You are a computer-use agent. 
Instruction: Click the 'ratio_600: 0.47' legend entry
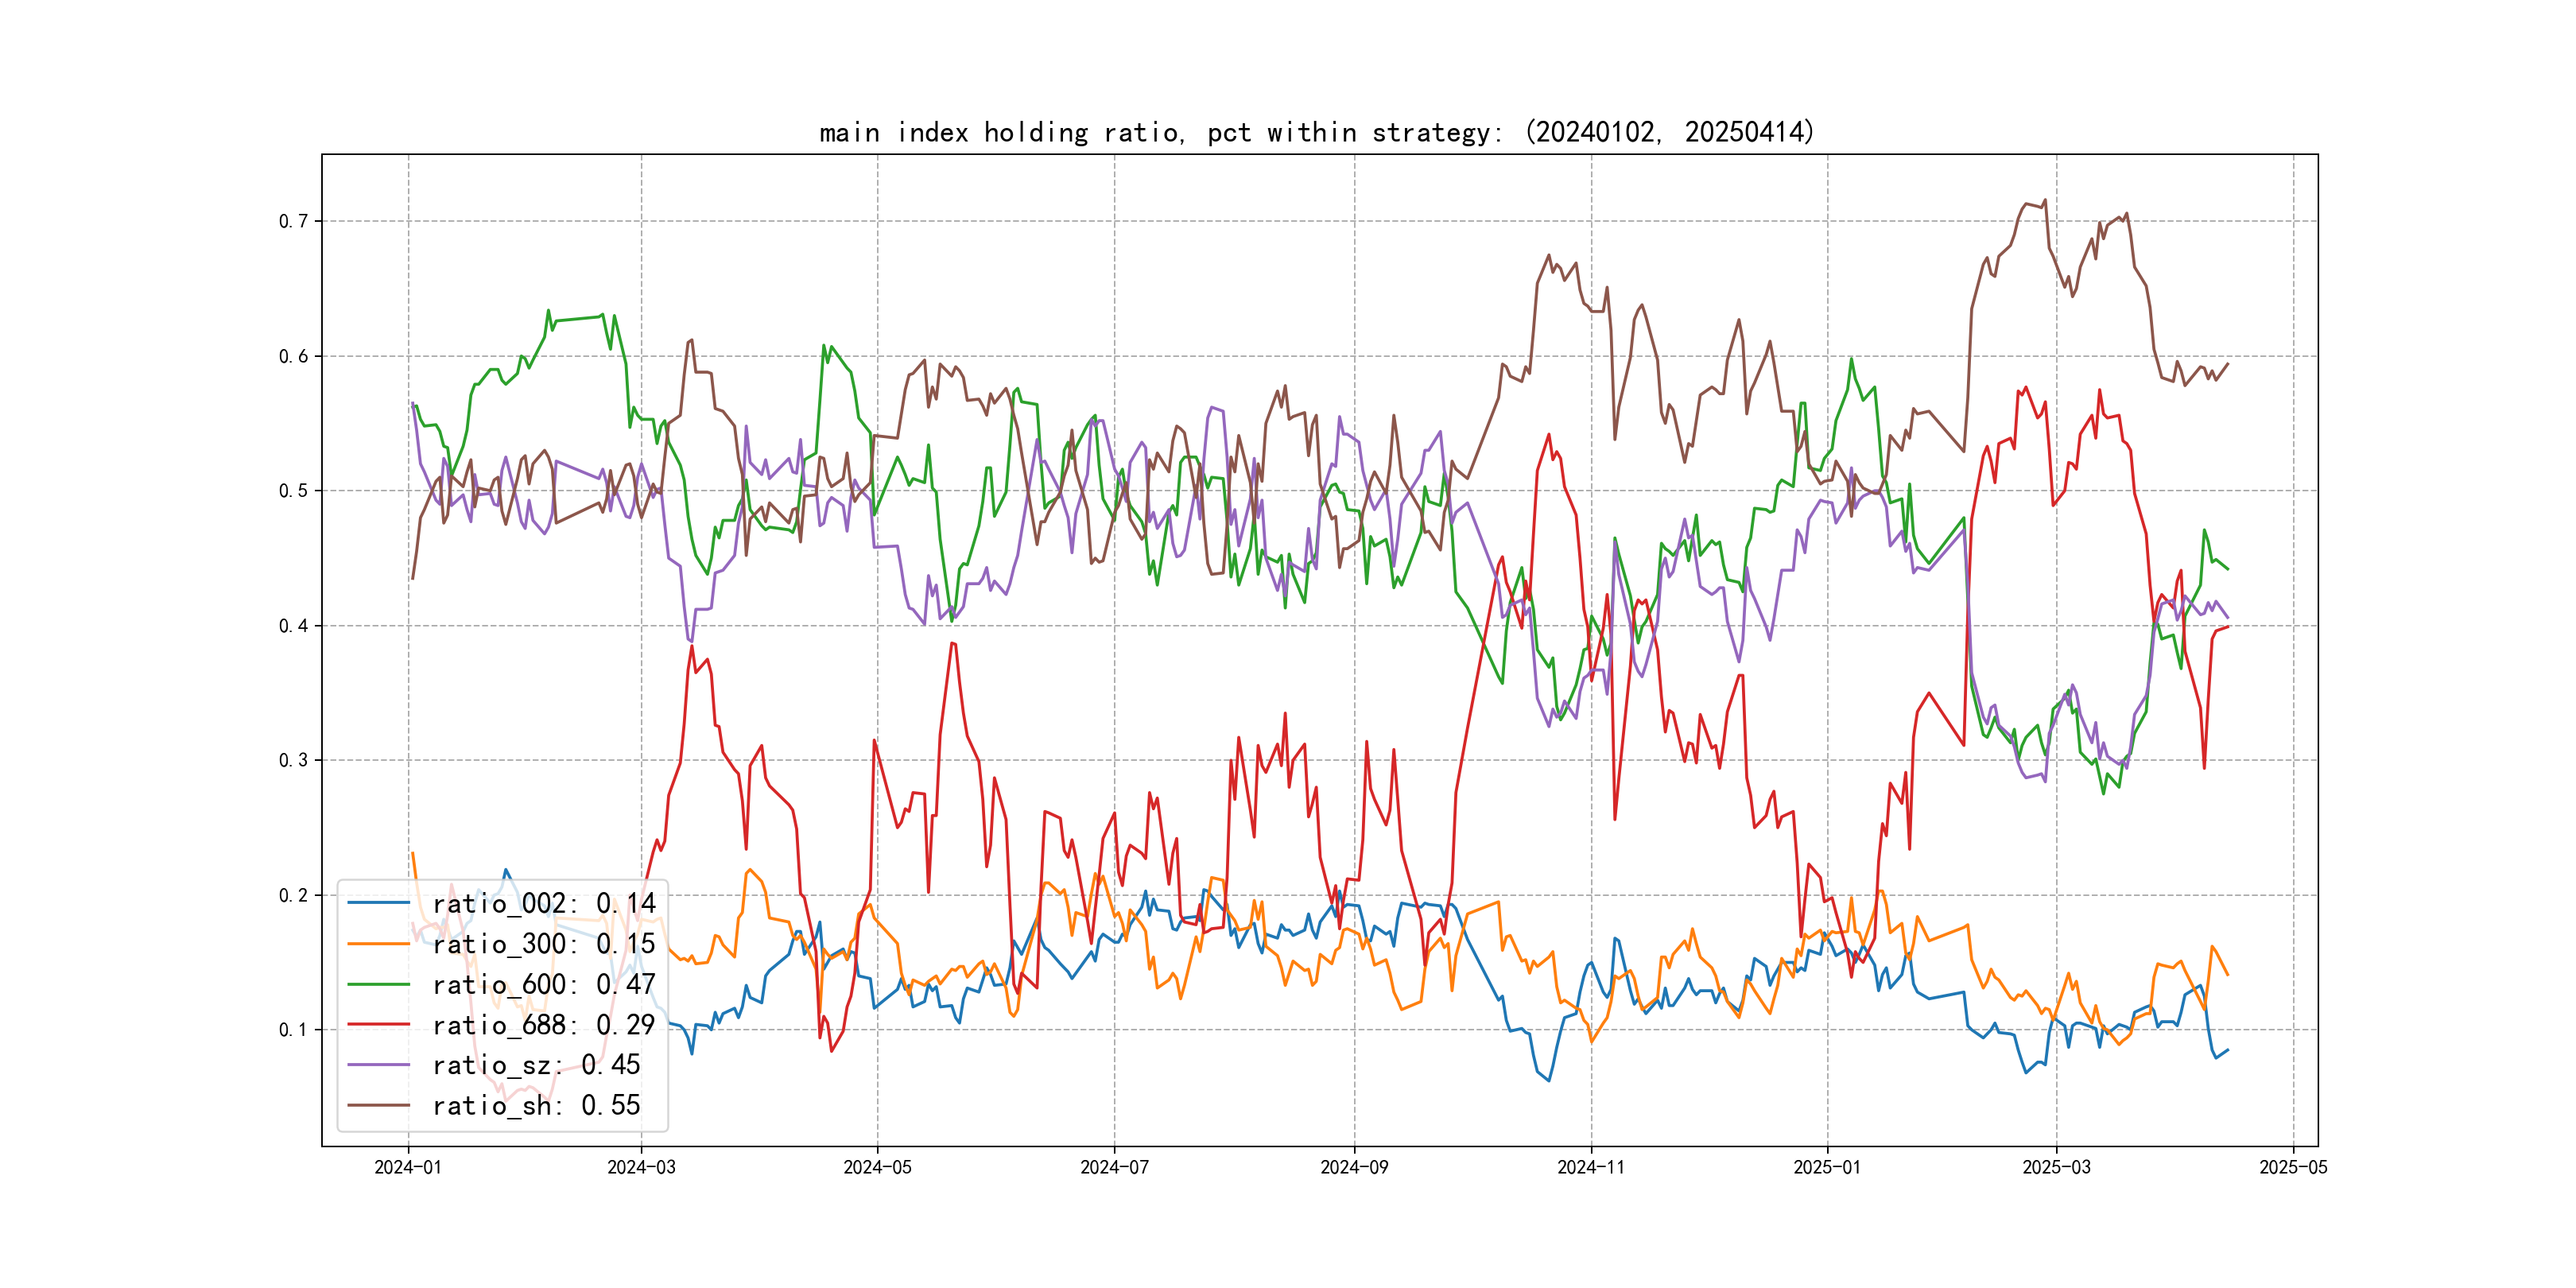(x=543, y=984)
